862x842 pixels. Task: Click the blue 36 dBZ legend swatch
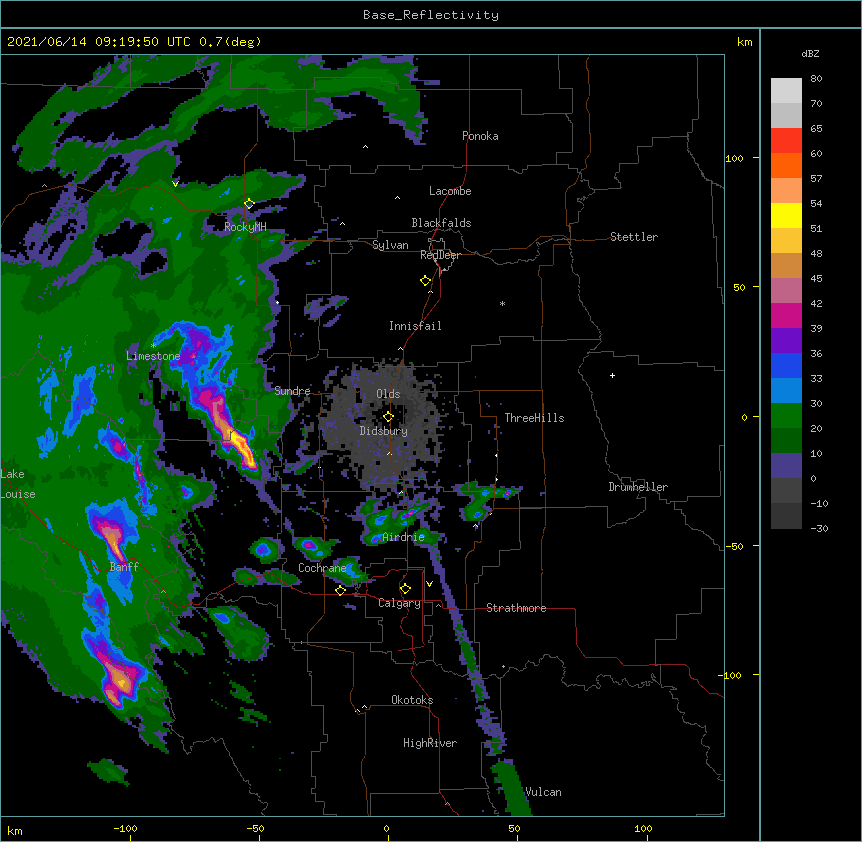(786, 365)
